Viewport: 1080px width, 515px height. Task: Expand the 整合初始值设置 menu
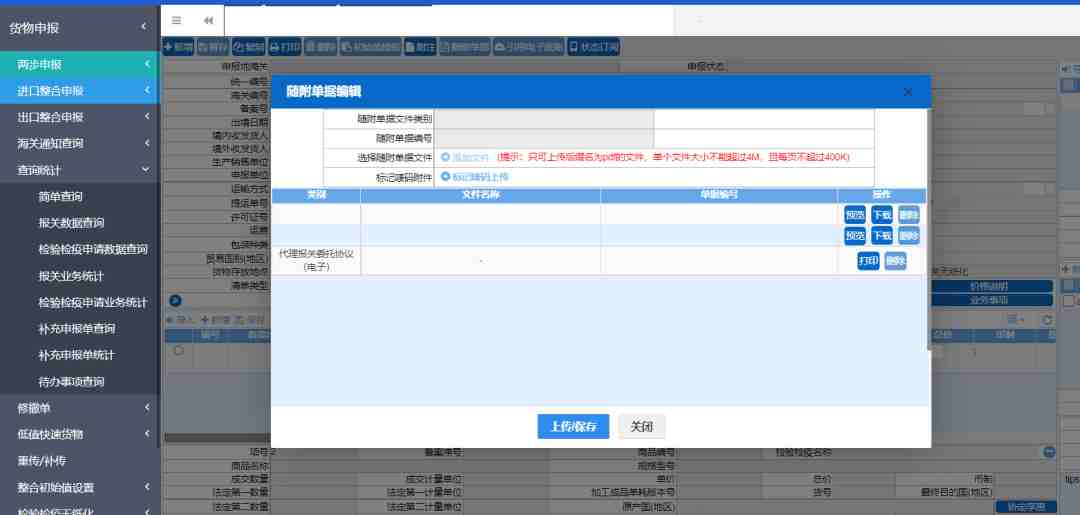click(80, 487)
